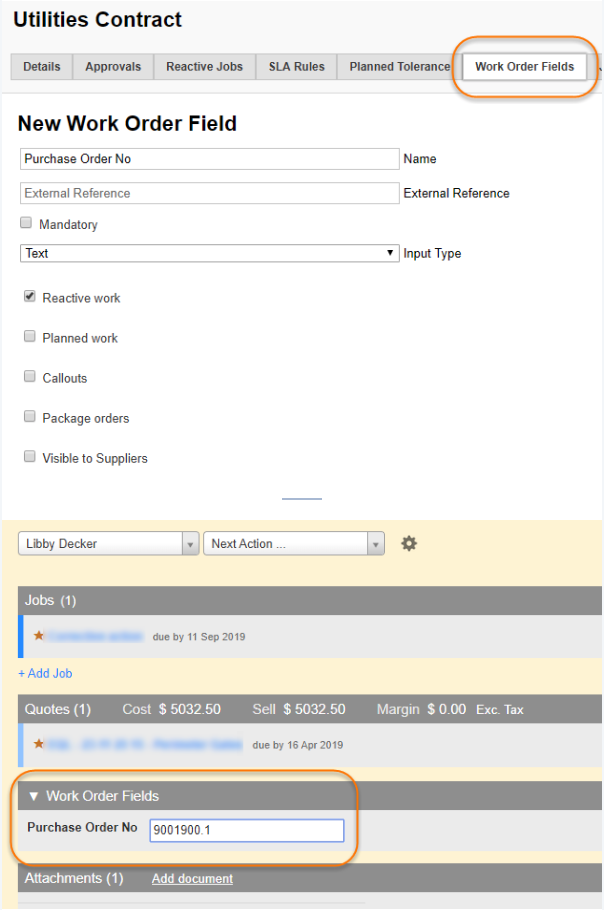Screen dimensions: 604x910
Task: Switch to the Work Order Fields tab
Action: pos(524,67)
